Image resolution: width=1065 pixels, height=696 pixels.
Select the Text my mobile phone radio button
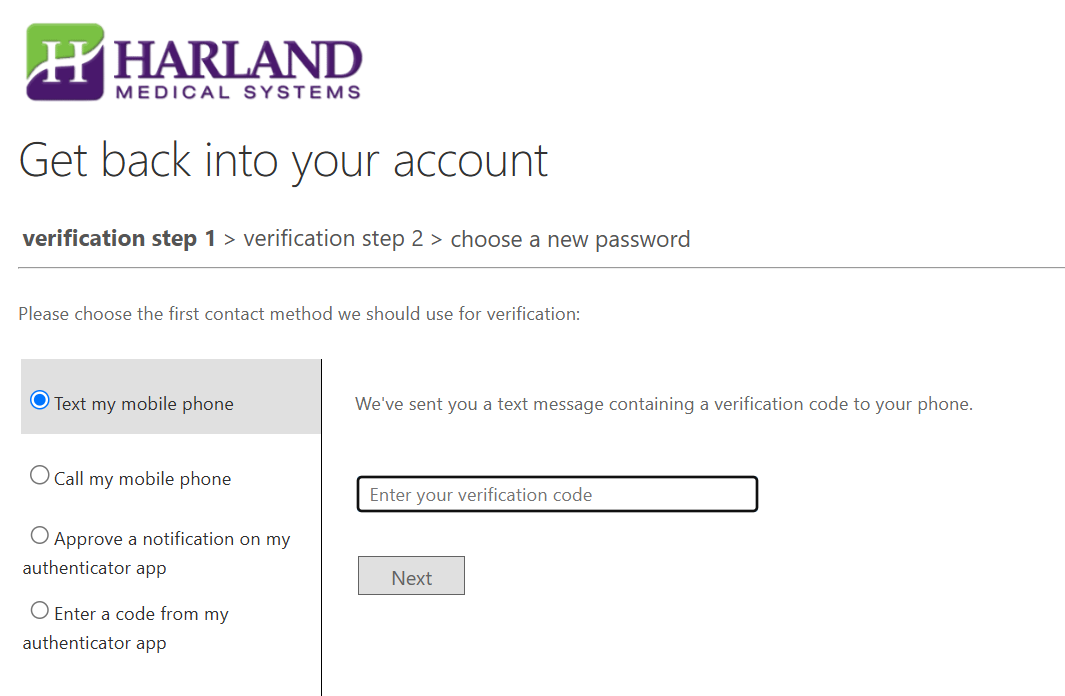click(40, 401)
